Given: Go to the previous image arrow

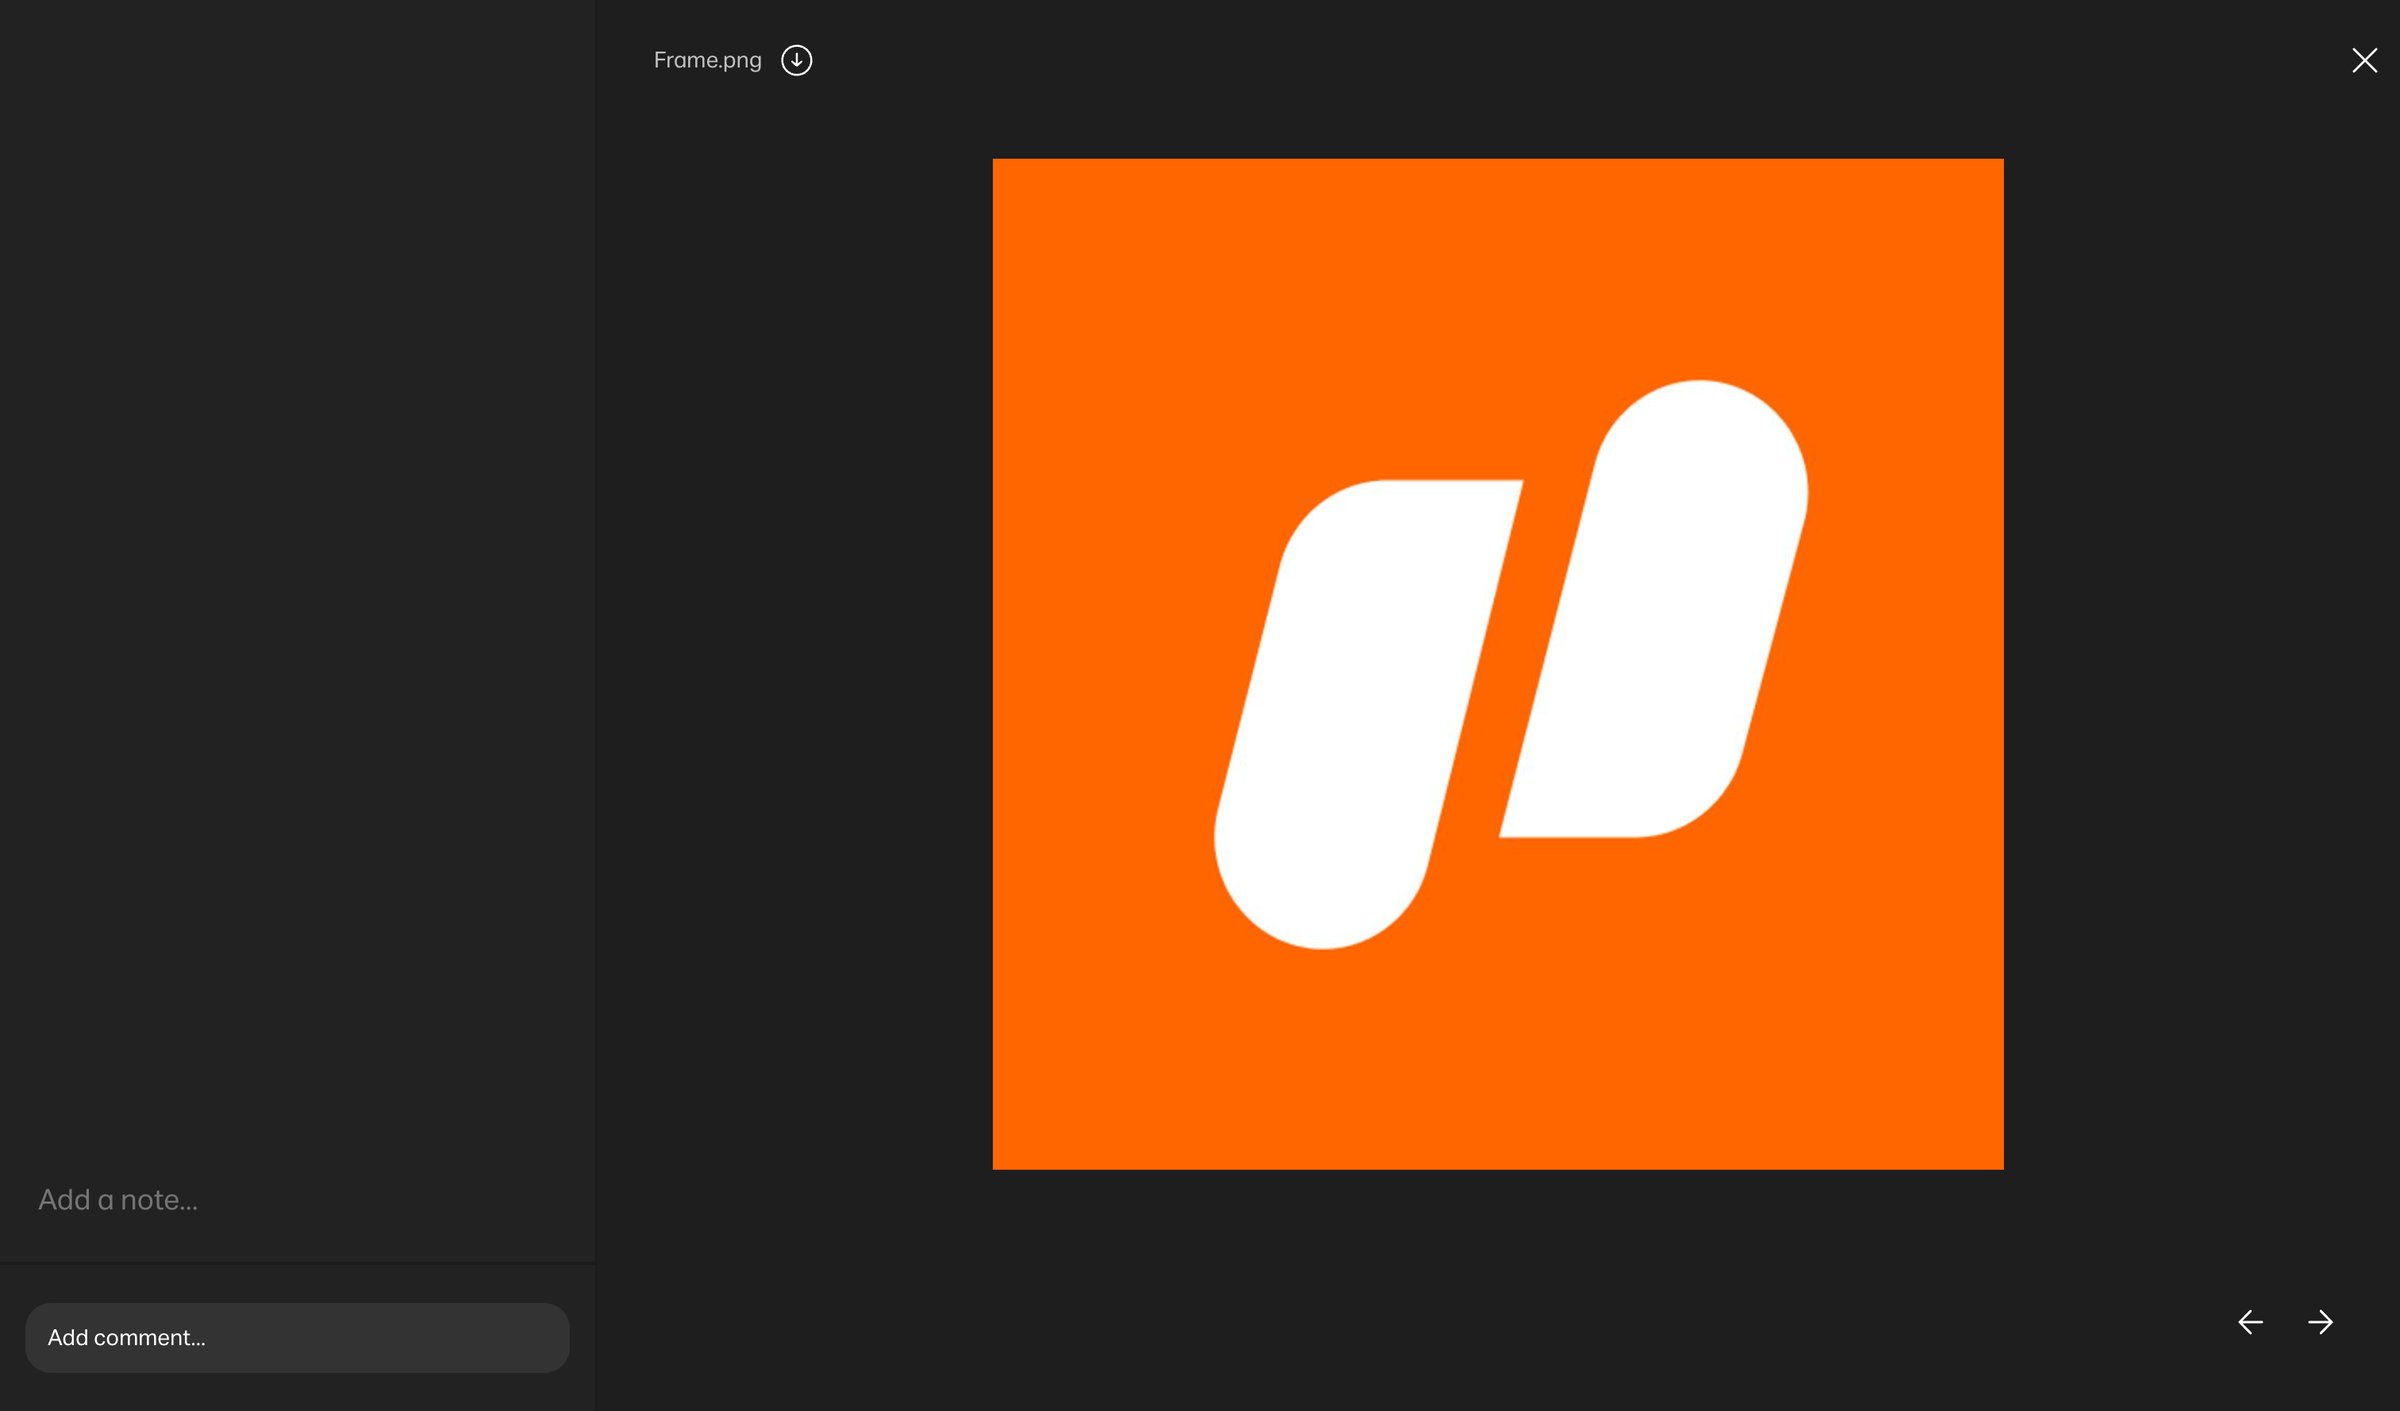Looking at the screenshot, I should (2250, 1322).
